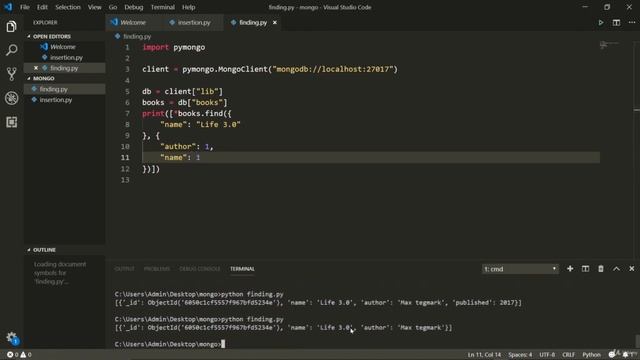The height and width of the screenshot is (360, 640).
Task: Close the finding.py editor tab
Action: point(275,22)
